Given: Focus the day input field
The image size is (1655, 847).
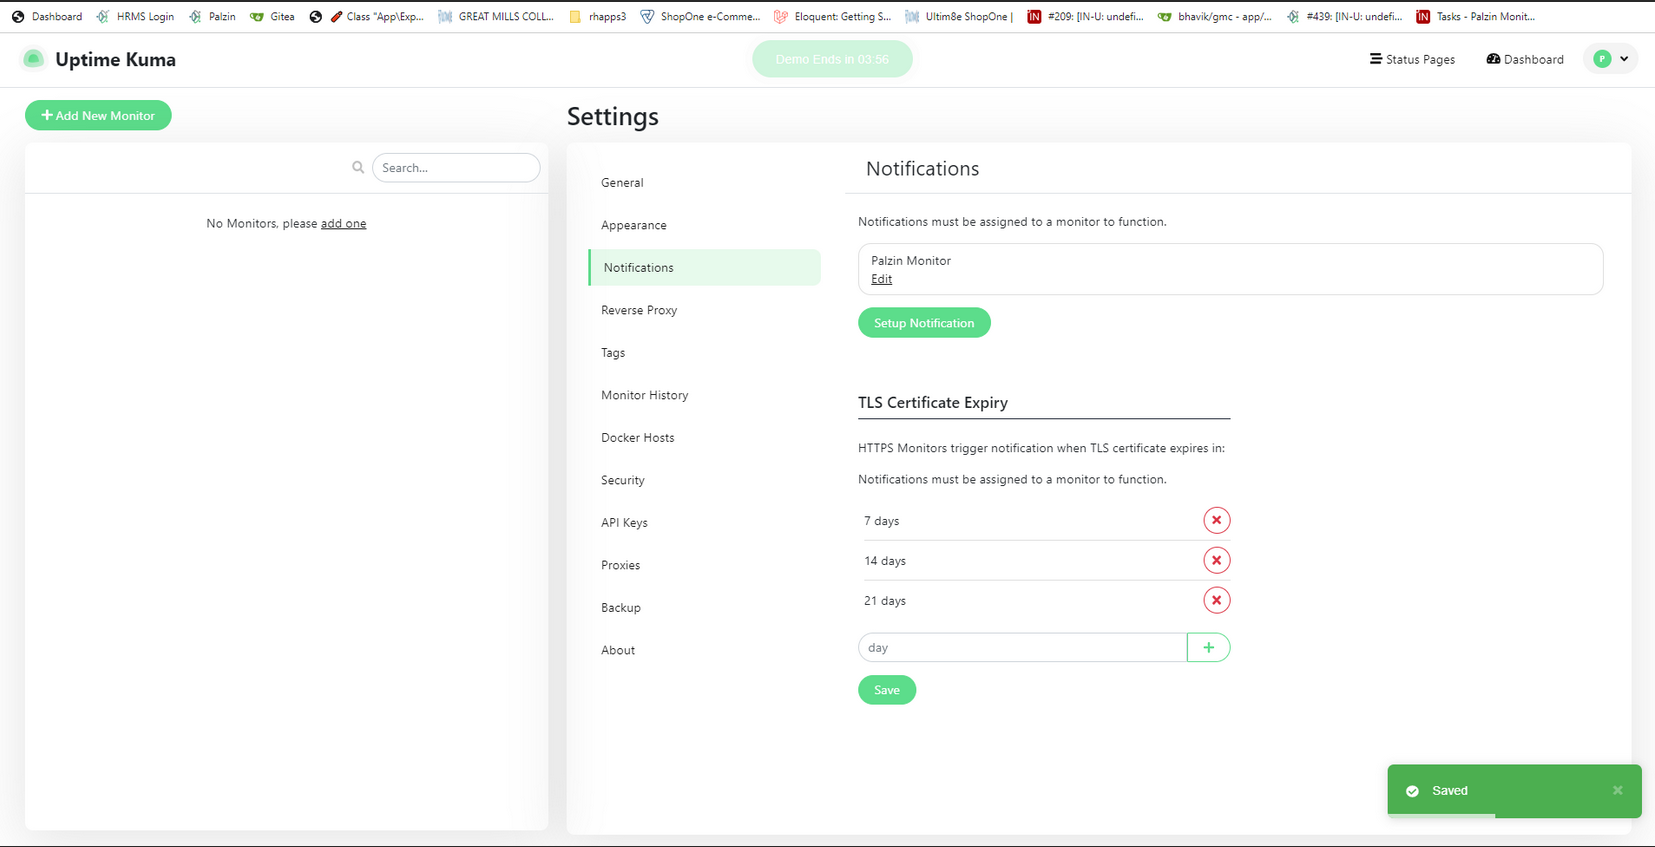Looking at the screenshot, I should click(1022, 648).
